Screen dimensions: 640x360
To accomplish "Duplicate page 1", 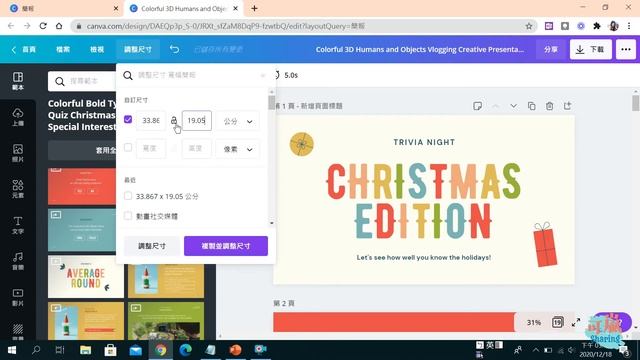I will point(531,106).
